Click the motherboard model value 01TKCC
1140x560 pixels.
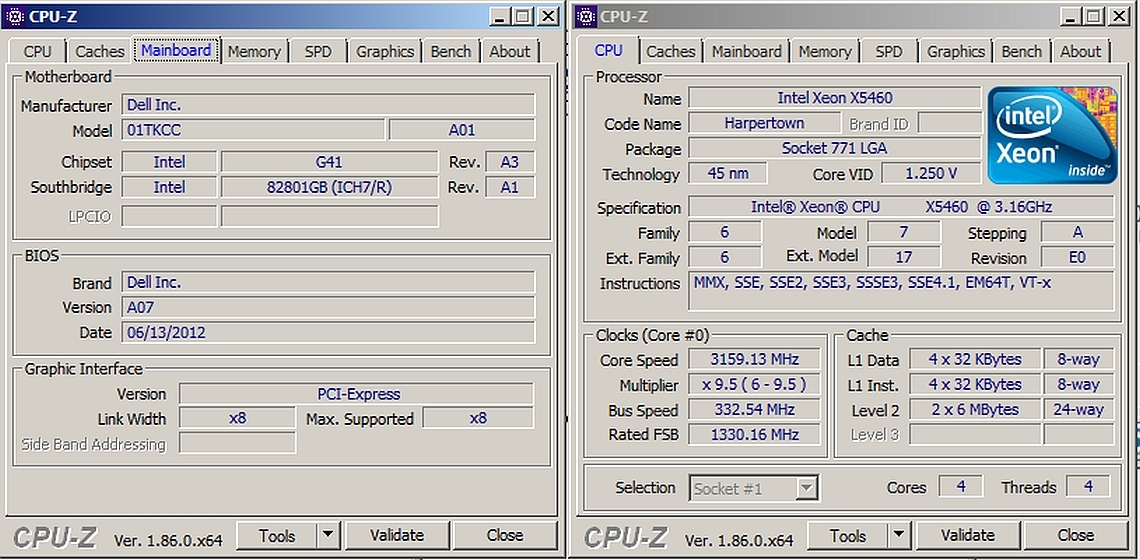(x=253, y=130)
